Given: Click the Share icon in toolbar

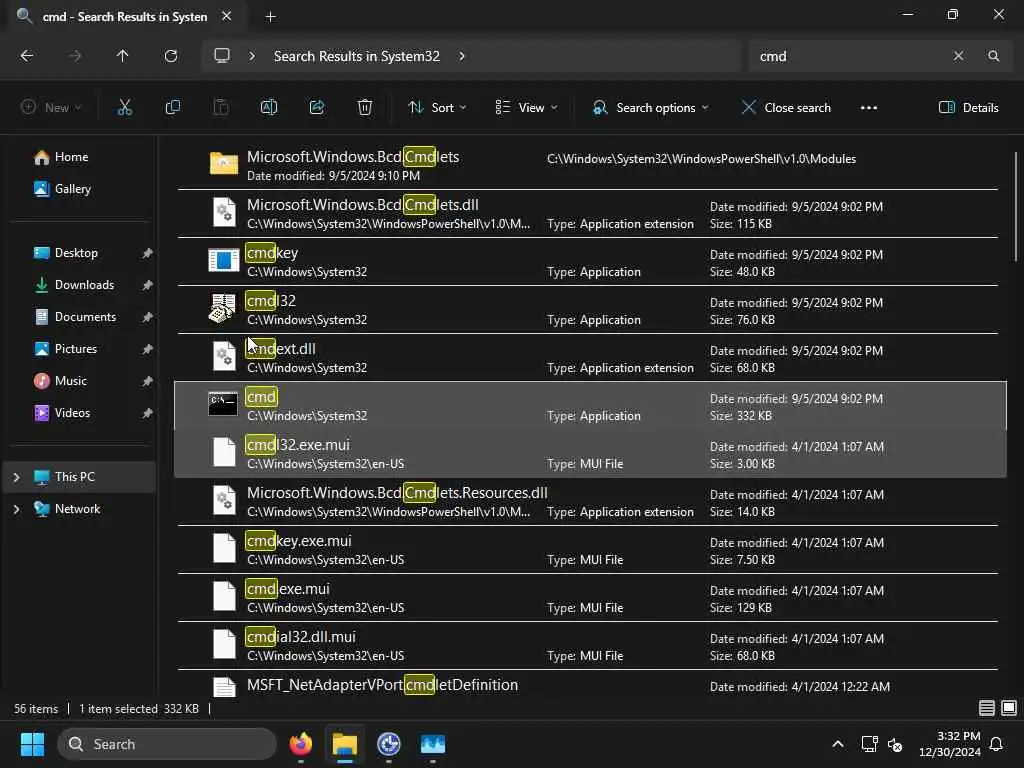Looking at the screenshot, I should coord(317,108).
